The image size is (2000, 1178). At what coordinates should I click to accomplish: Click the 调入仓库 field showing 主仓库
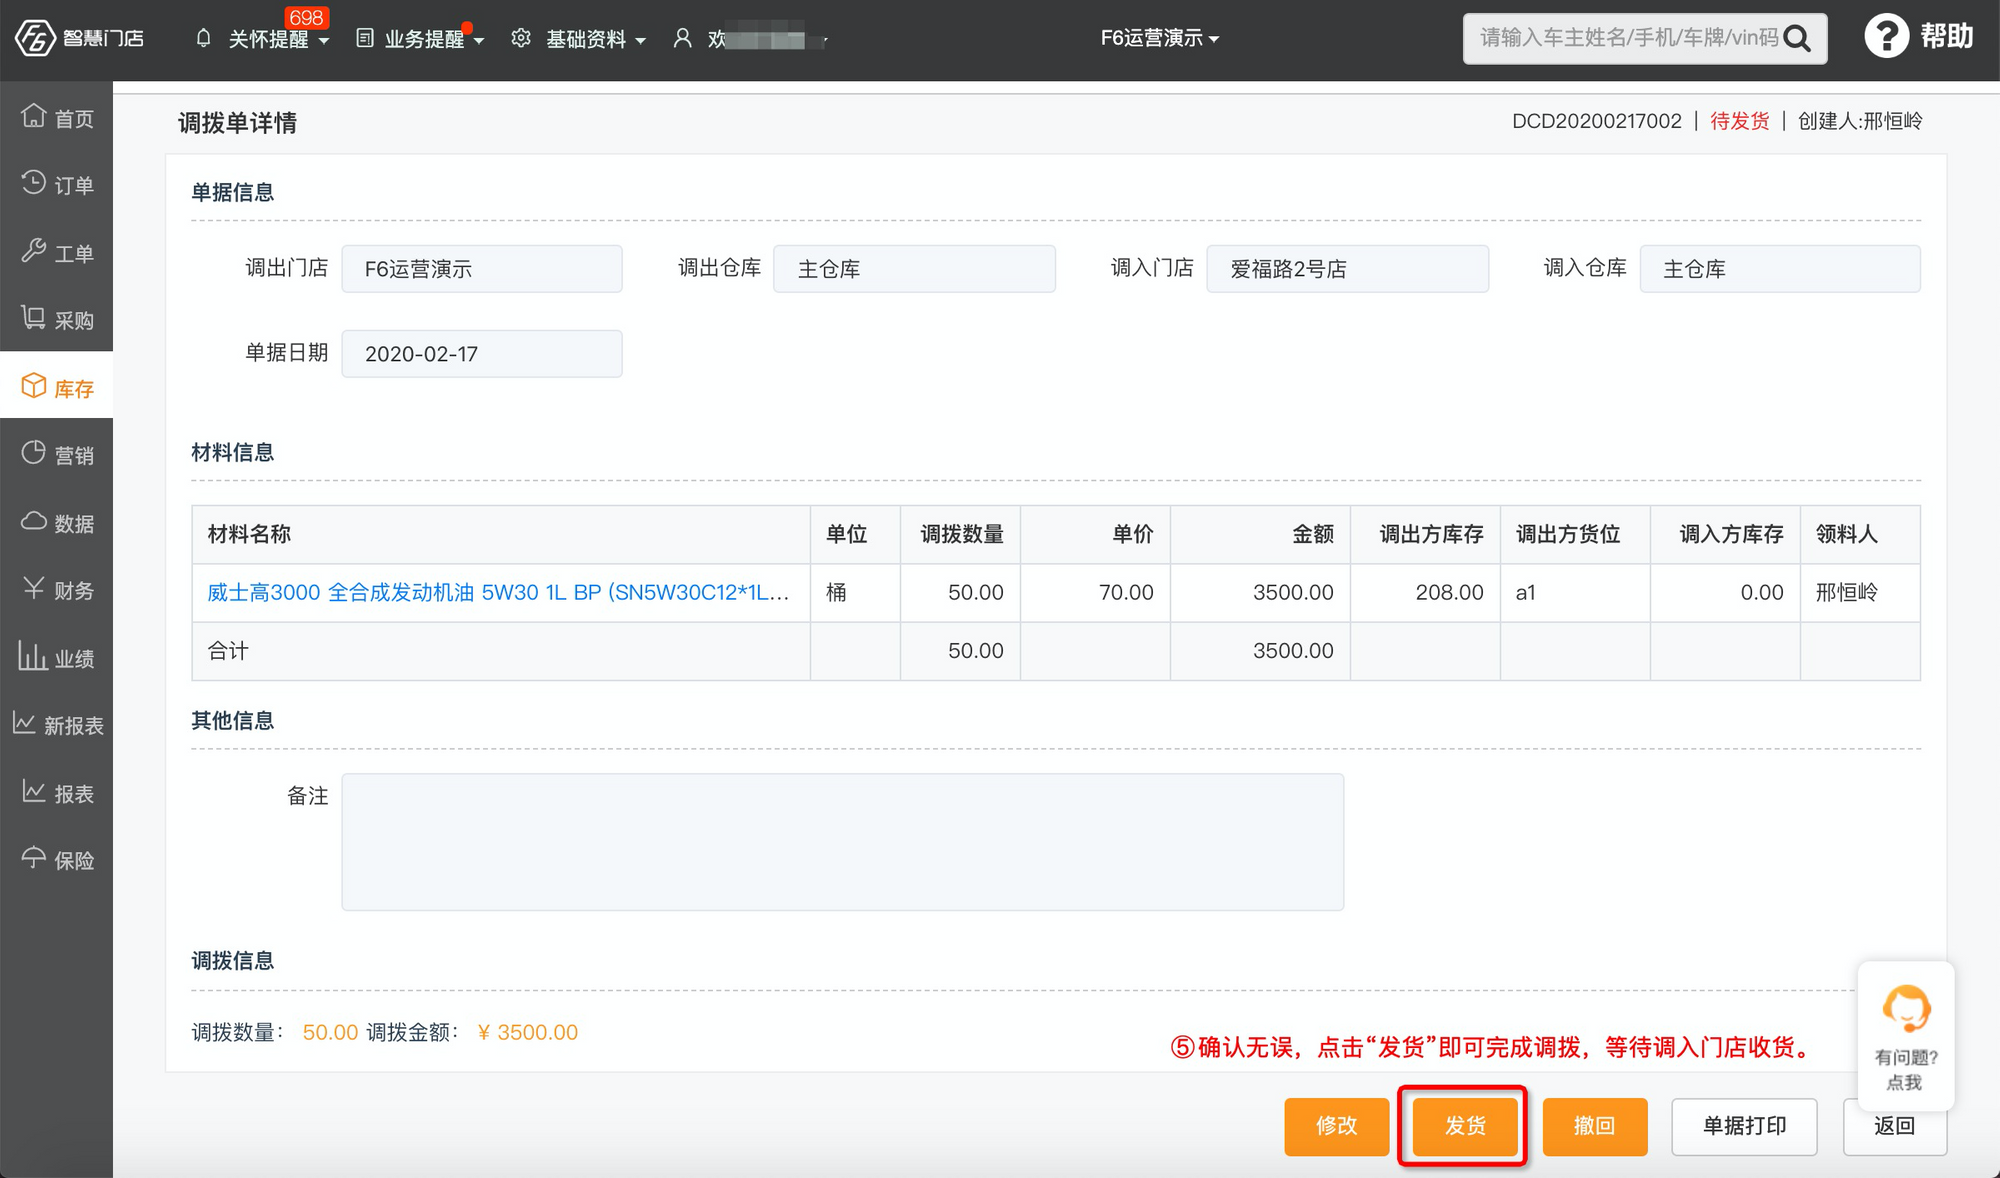click(x=1780, y=268)
